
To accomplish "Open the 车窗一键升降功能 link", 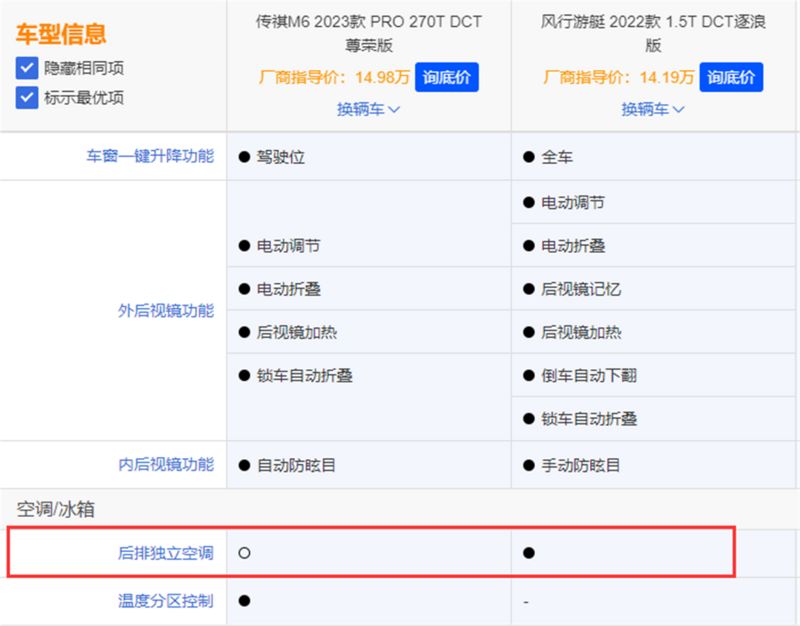I will click(x=151, y=156).
